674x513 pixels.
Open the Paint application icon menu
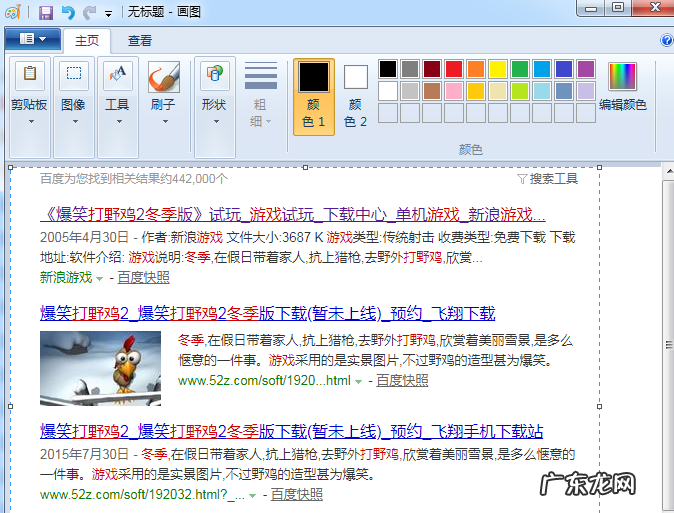[x=13, y=12]
